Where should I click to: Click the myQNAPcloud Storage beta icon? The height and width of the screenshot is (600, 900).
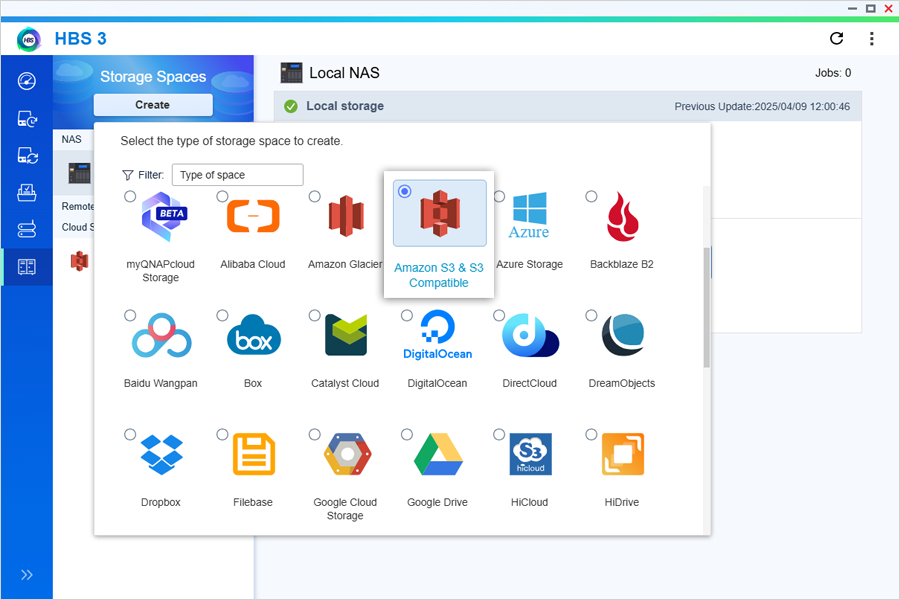pos(165,217)
